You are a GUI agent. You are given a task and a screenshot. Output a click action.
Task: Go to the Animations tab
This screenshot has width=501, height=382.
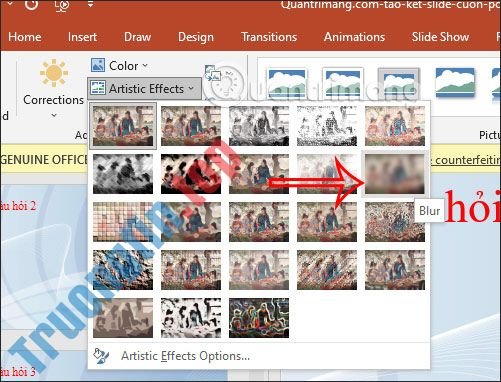point(354,37)
